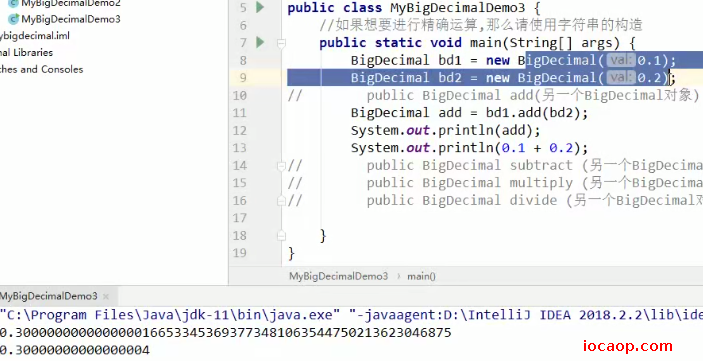Image resolution: width=703 pixels, height=361 pixels.
Task: Click fold end marker on line 18
Action: pyautogui.click(x=282, y=235)
